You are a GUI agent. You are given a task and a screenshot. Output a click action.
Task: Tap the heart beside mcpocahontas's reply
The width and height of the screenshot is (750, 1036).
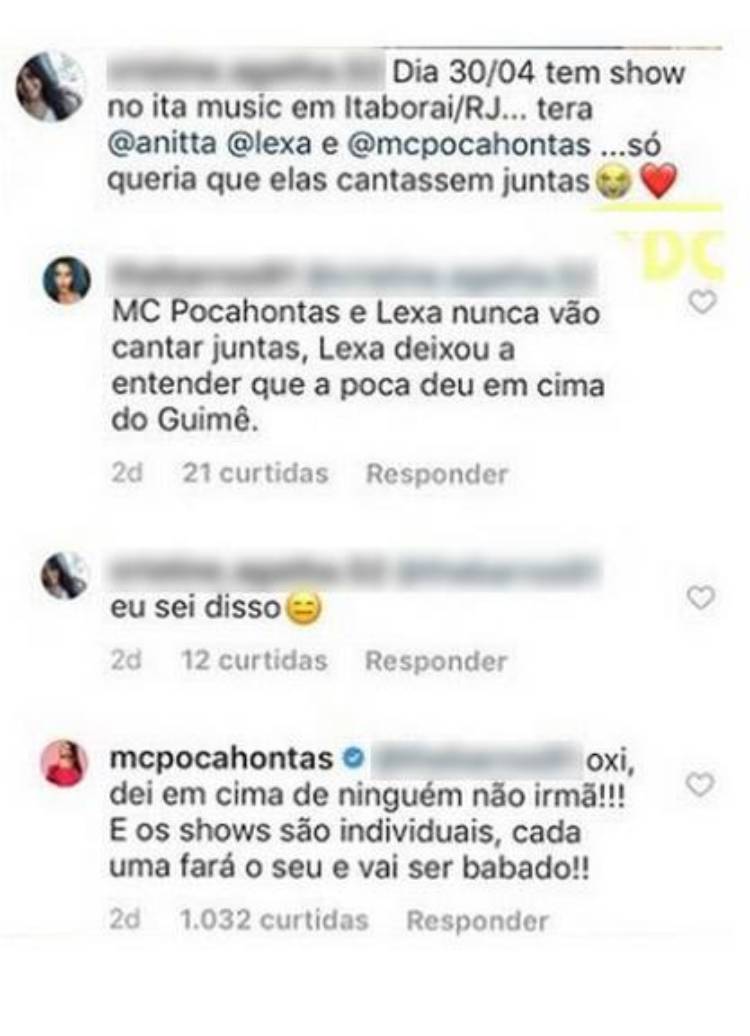click(701, 785)
